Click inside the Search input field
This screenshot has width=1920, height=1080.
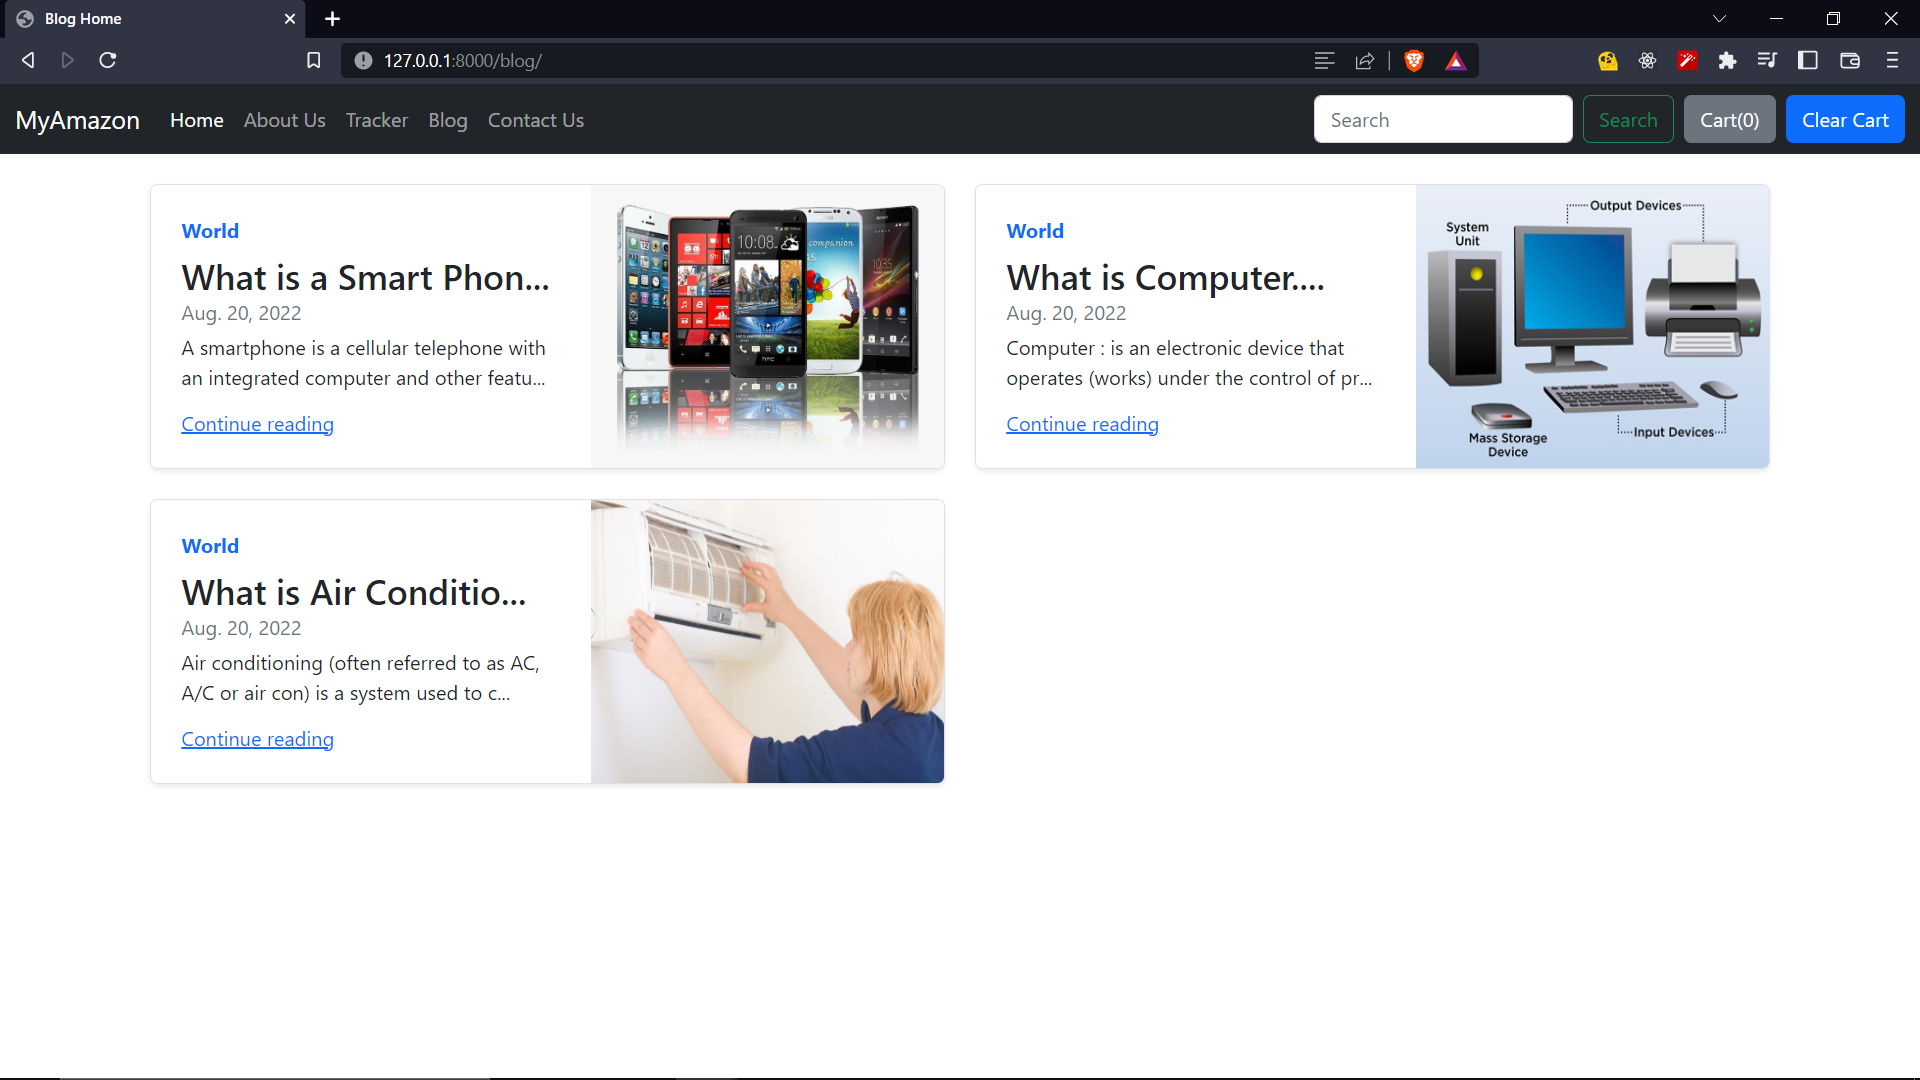click(x=1443, y=119)
